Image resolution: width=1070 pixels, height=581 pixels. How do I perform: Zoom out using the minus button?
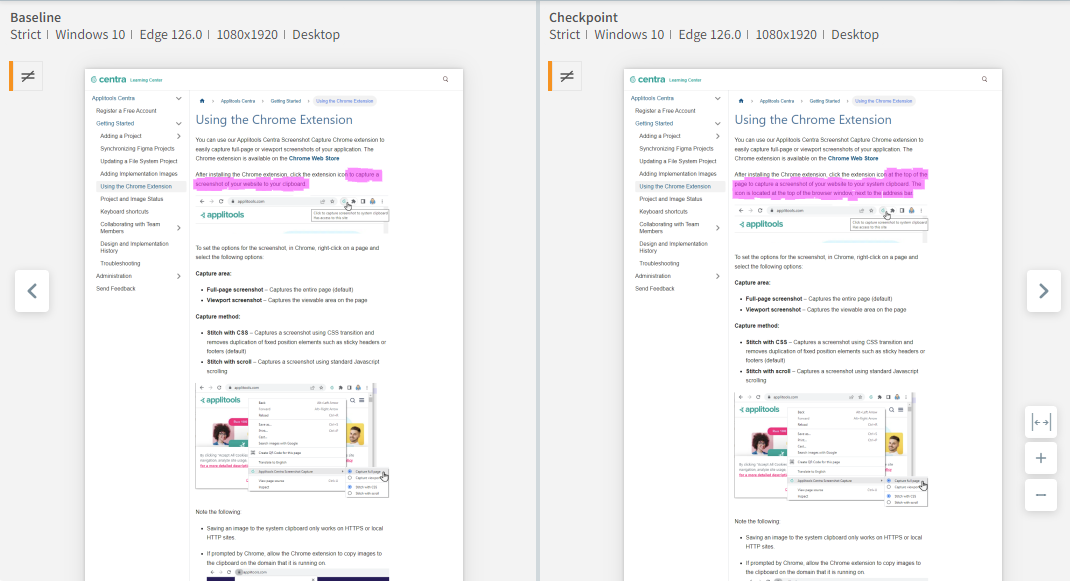[1040, 494]
